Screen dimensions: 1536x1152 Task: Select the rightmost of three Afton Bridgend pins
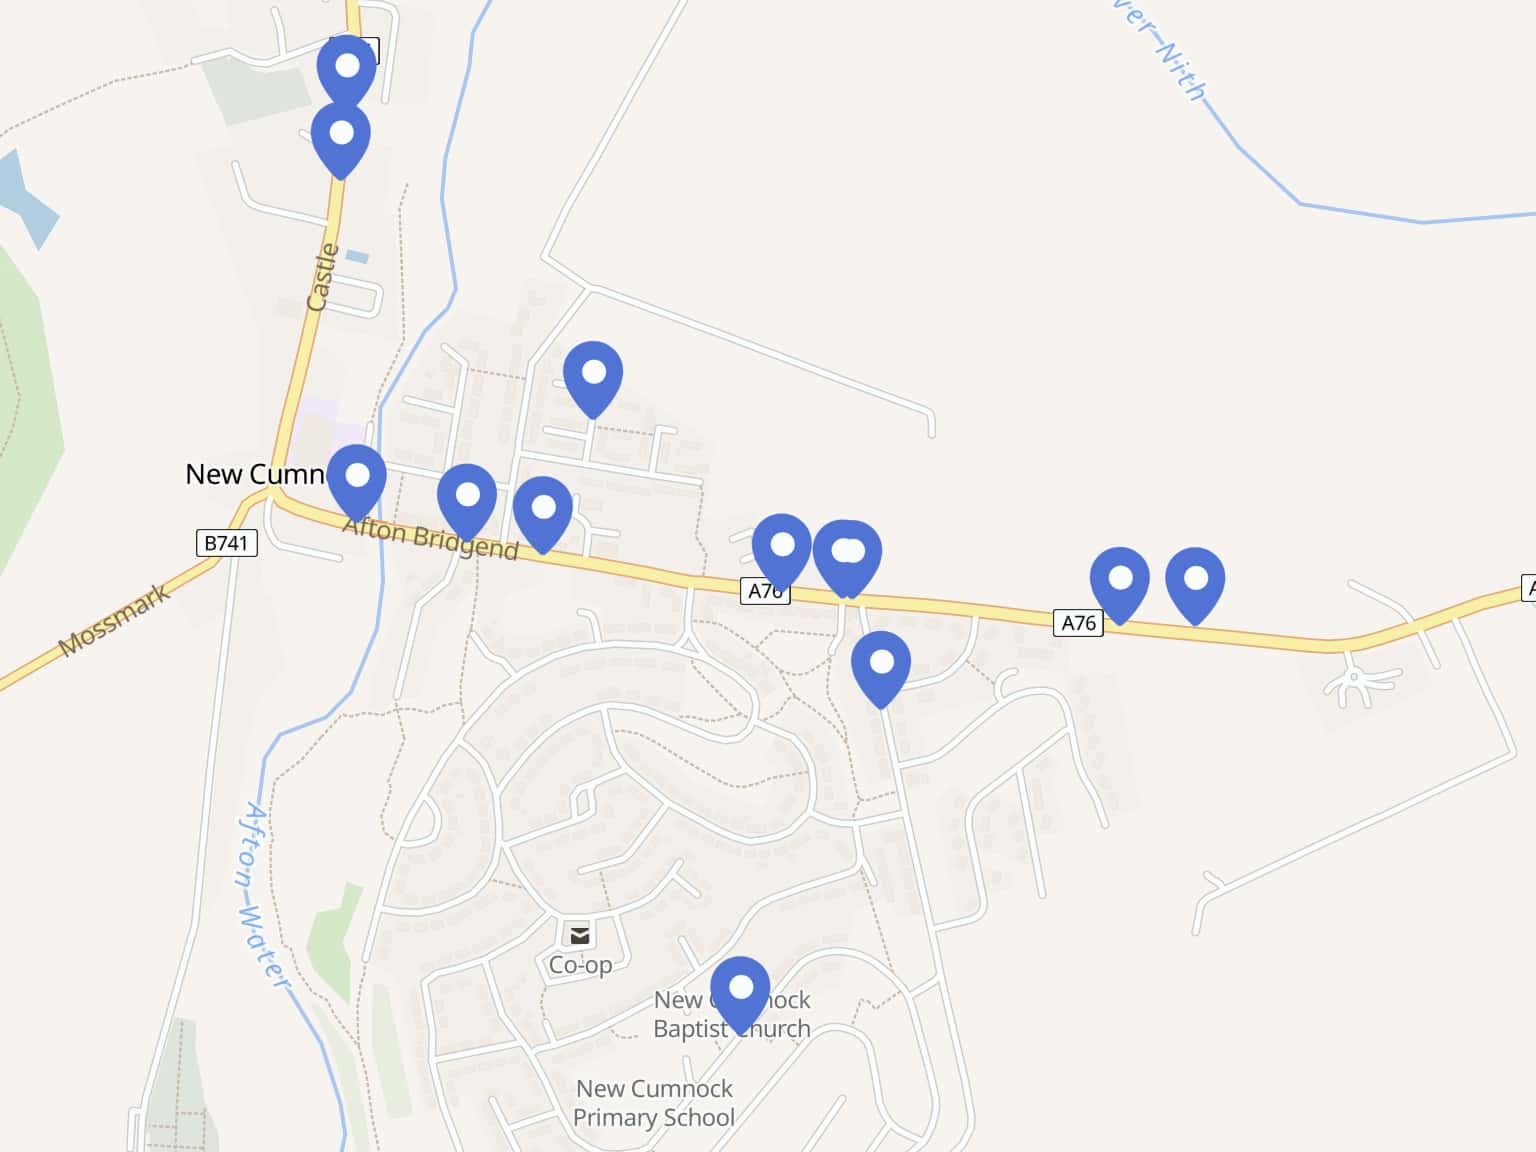[543, 511]
